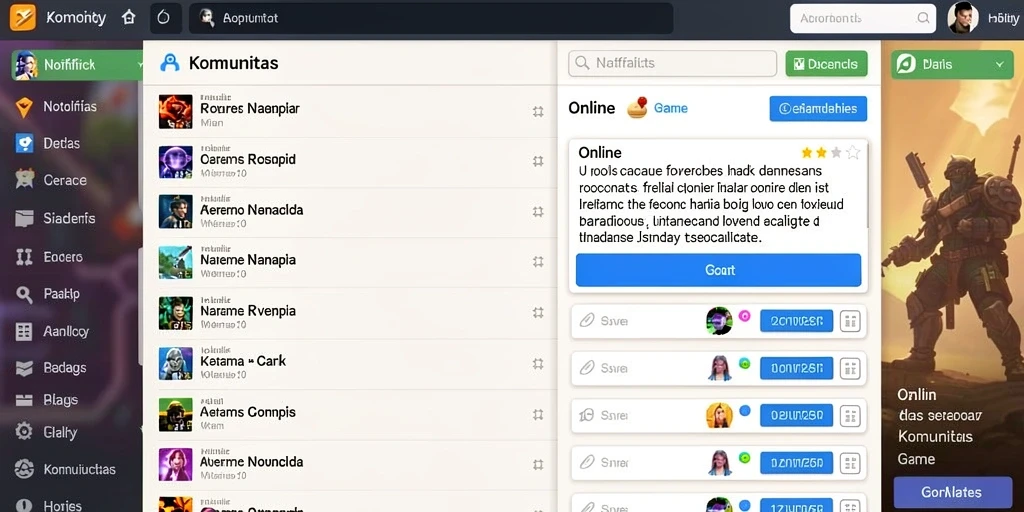The height and width of the screenshot is (512, 1024).
Task: Open yellow avatar in third row
Action: 719,415
